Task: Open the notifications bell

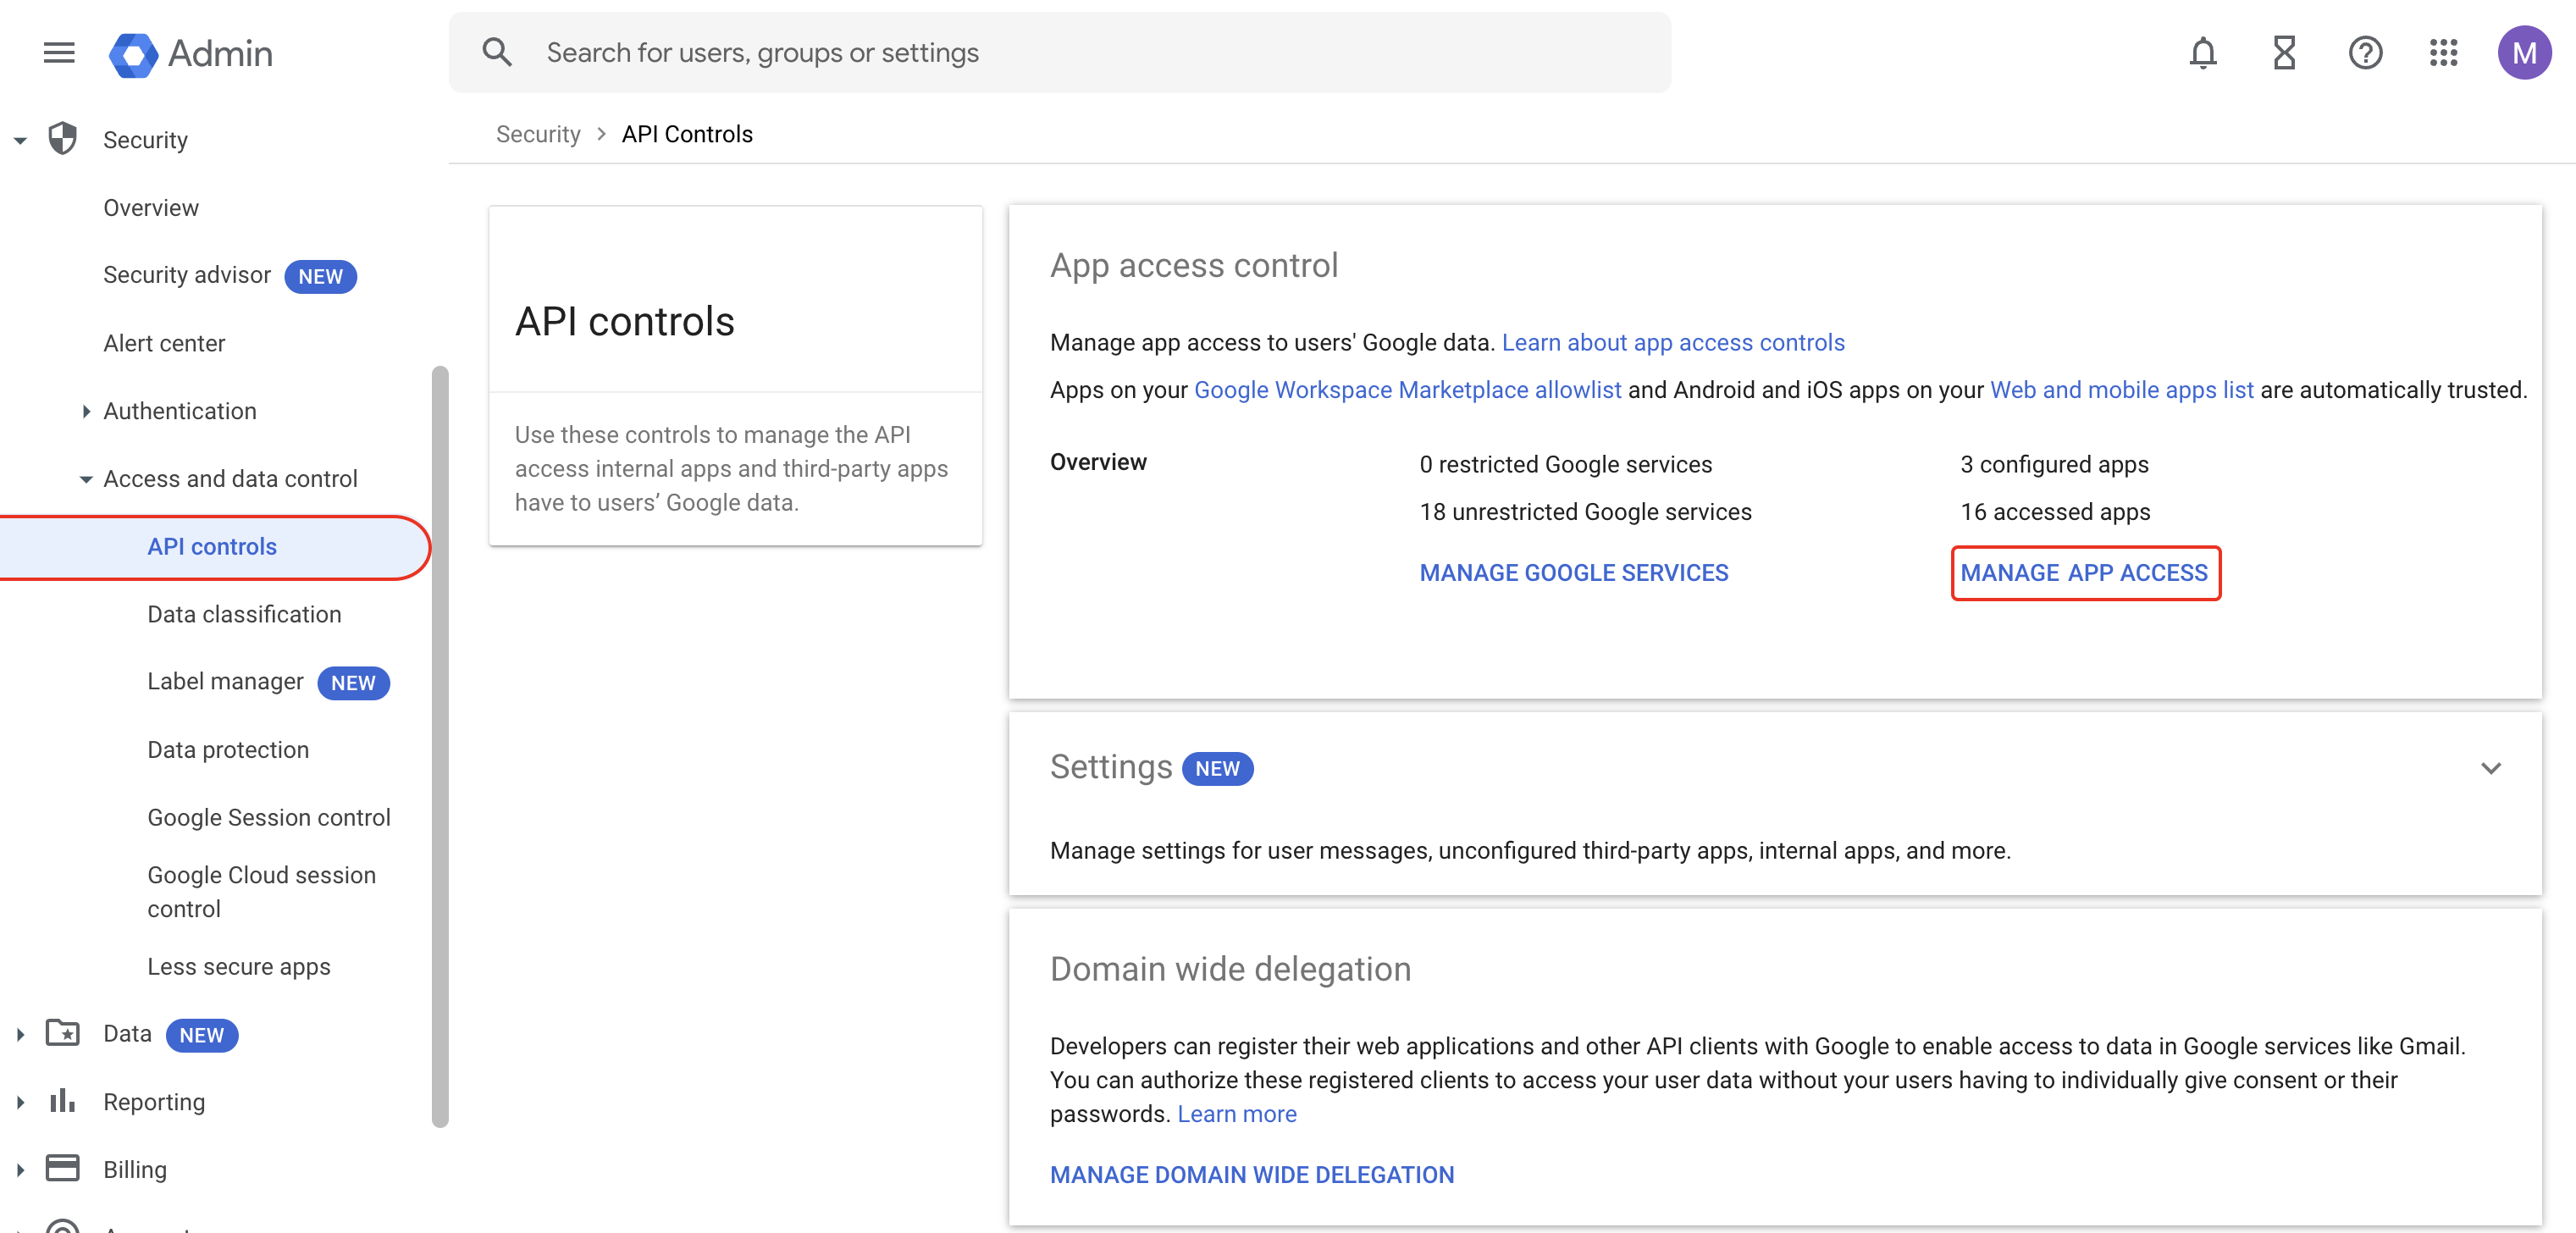Action: pyautogui.click(x=2202, y=53)
